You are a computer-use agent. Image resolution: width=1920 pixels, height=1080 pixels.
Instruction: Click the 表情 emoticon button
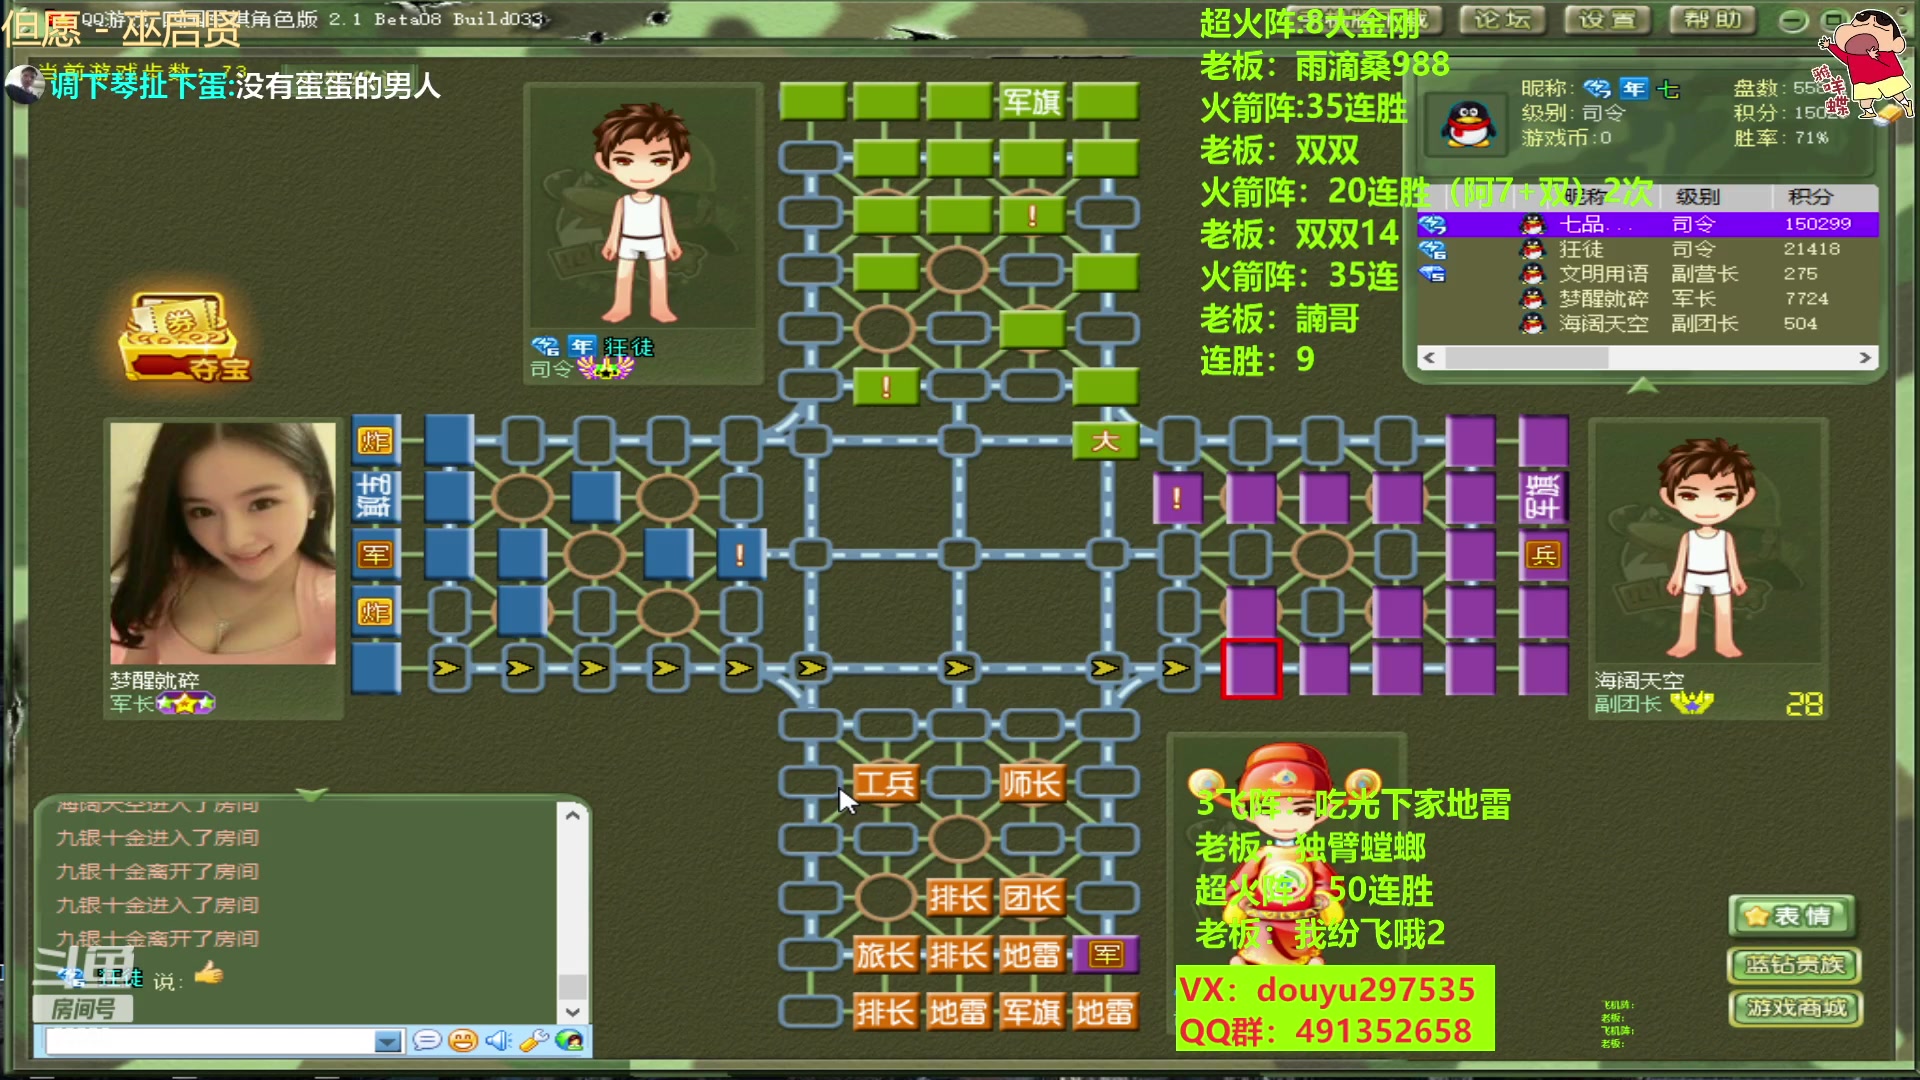click(x=1792, y=916)
